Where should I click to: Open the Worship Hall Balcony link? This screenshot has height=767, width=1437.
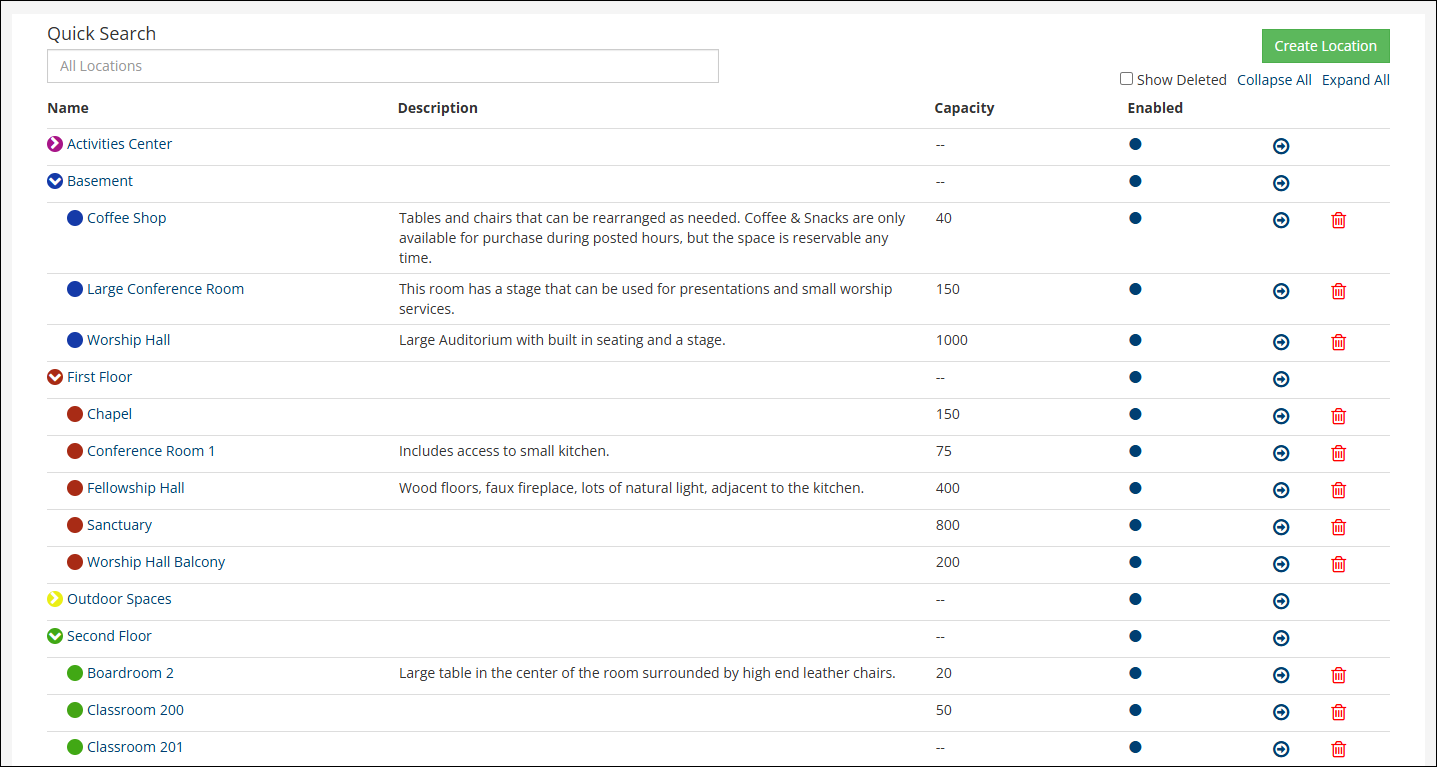156,562
